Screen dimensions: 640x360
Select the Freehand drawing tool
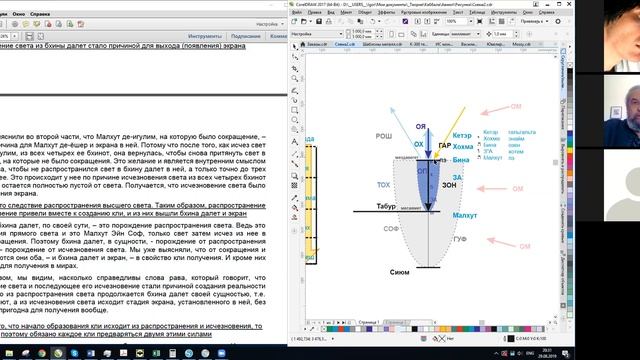click(295, 90)
